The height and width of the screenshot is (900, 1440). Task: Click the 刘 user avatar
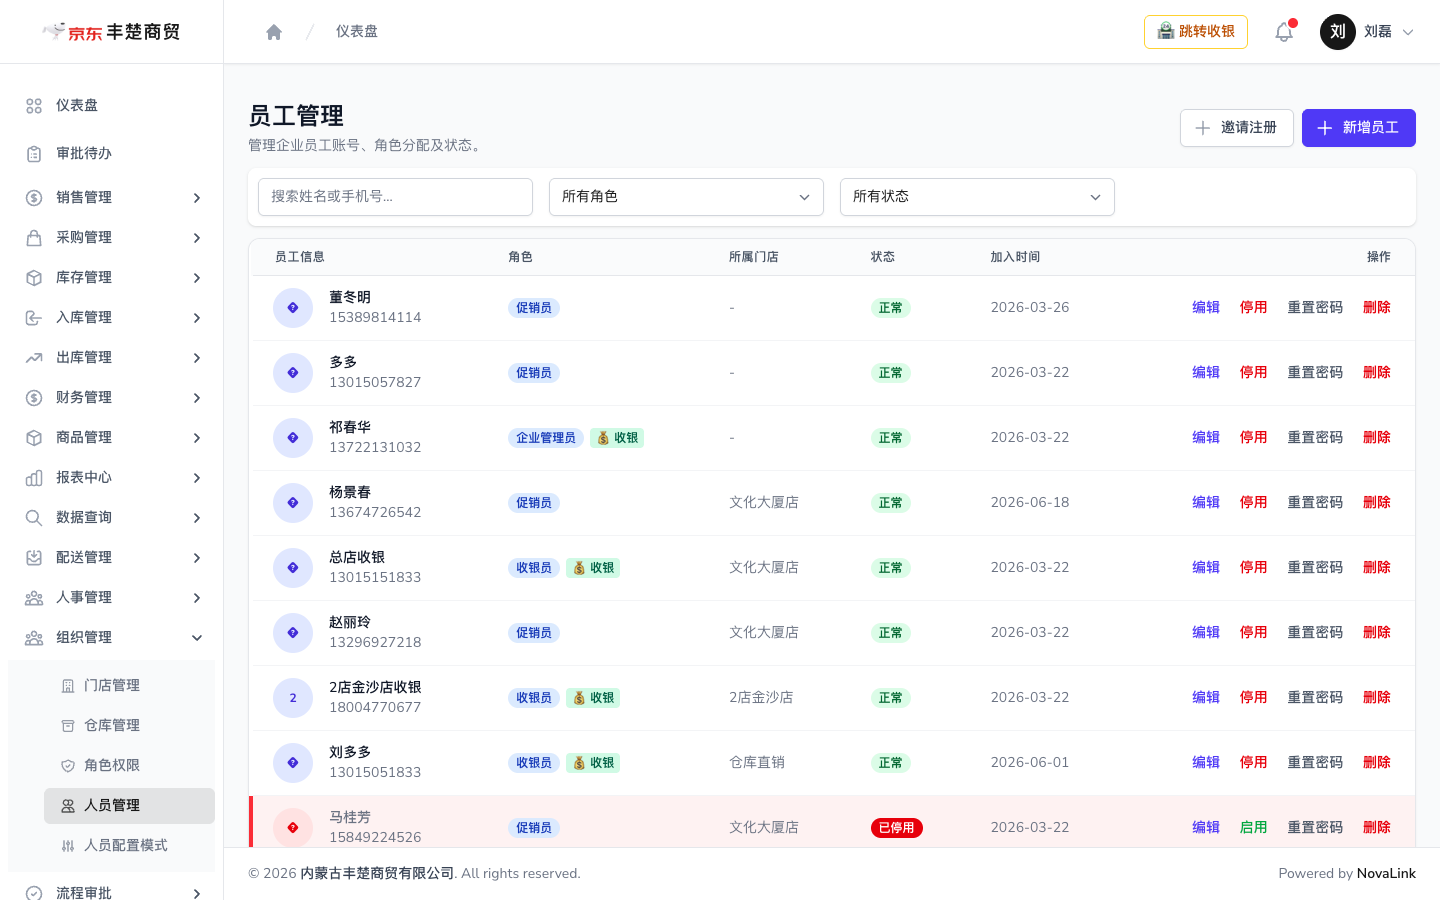click(1338, 32)
